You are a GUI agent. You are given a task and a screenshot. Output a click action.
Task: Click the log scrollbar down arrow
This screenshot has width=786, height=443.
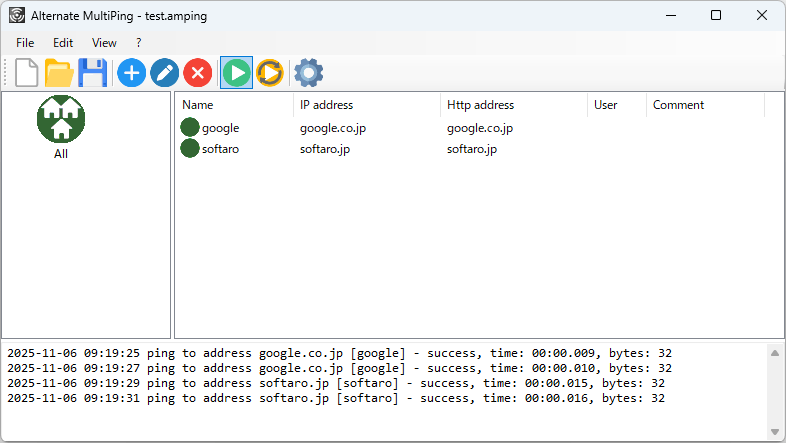[774, 432]
